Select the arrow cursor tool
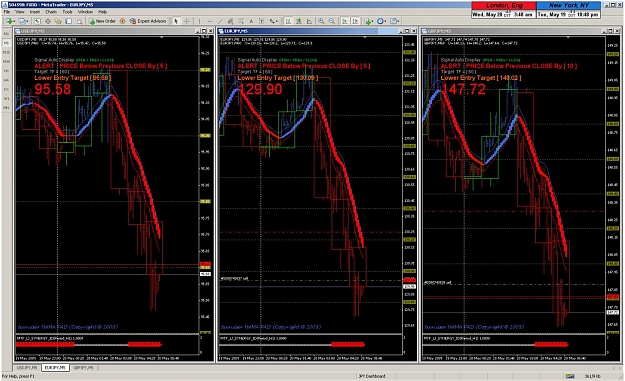Viewport: 625px width, 381px height. 176,21
